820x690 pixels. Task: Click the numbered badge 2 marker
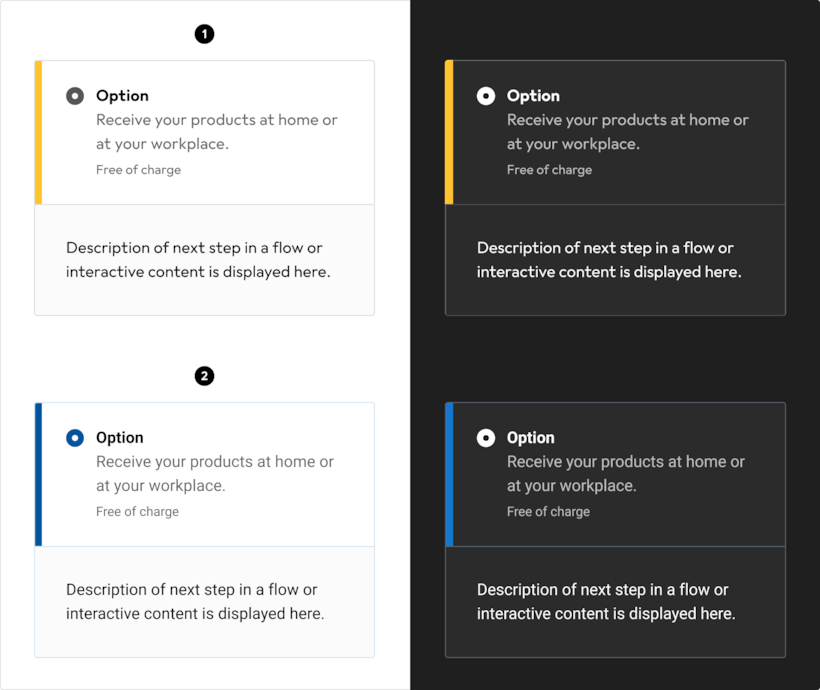click(204, 376)
